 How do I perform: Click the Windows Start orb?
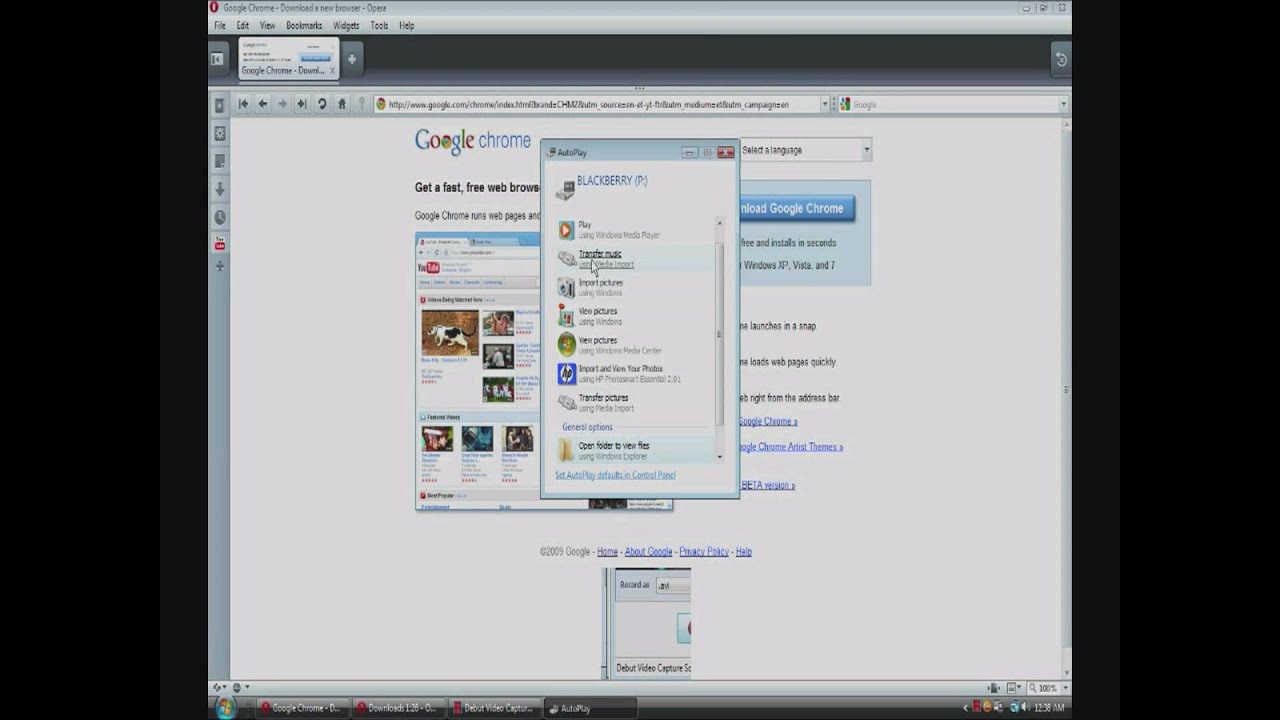(x=225, y=708)
